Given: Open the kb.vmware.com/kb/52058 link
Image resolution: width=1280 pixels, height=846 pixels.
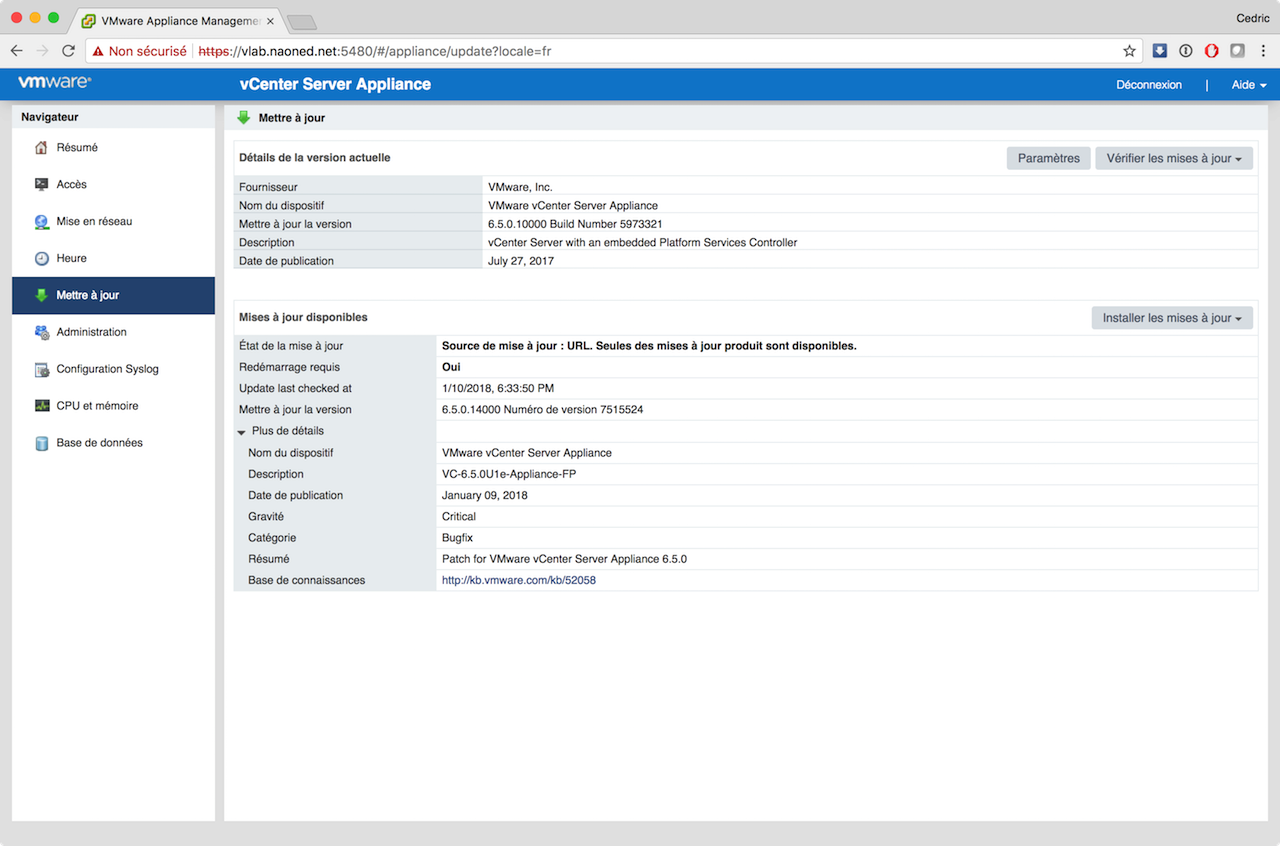Looking at the screenshot, I should [518, 580].
